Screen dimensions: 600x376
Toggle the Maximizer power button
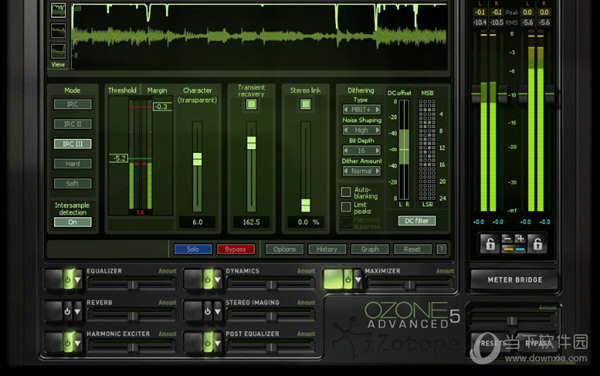tap(348, 280)
